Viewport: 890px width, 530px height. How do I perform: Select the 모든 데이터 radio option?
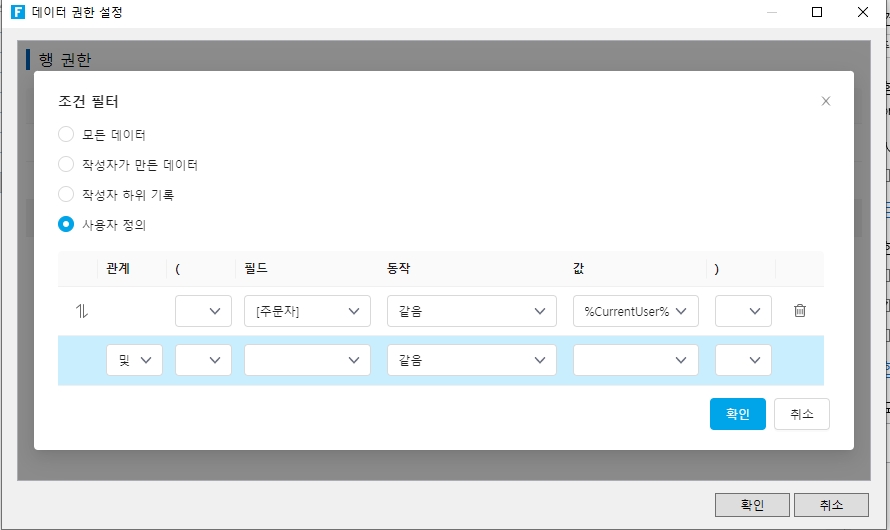(x=66, y=134)
